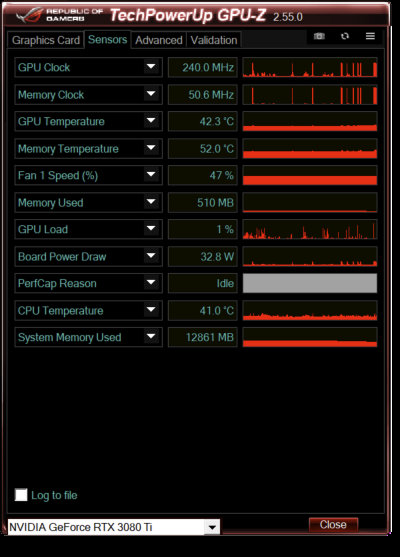Click the Republic of Gamers logo
The height and width of the screenshot is (557, 400).
pyautogui.click(x=60, y=15)
